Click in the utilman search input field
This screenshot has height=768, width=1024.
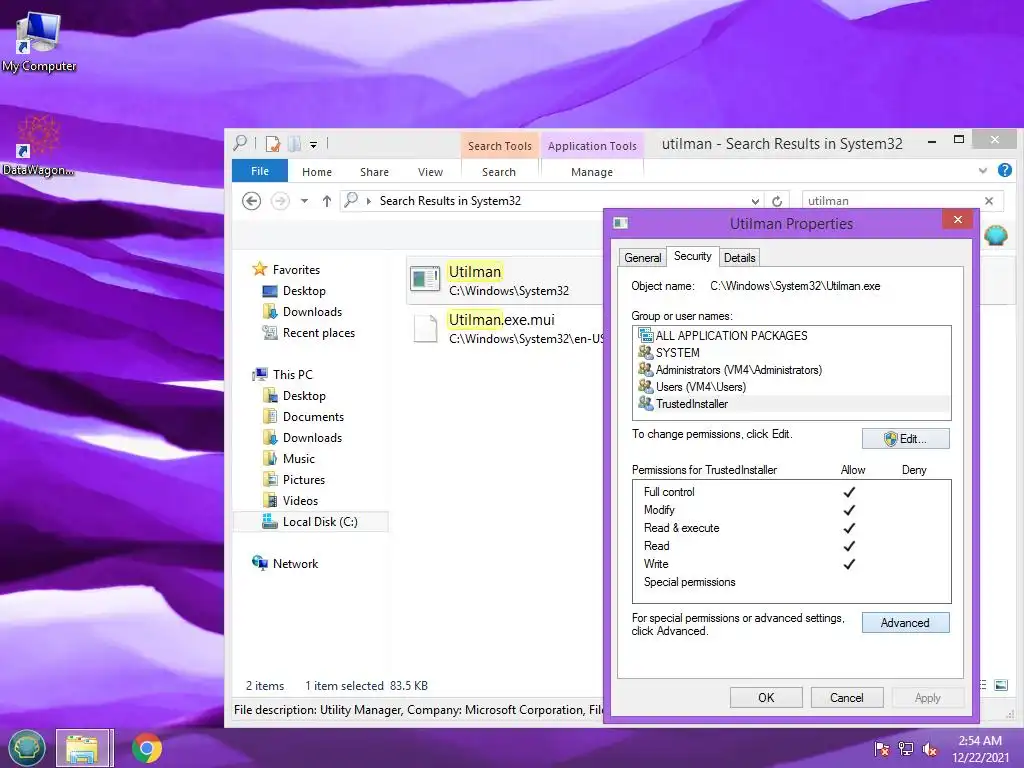pos(891,201)
